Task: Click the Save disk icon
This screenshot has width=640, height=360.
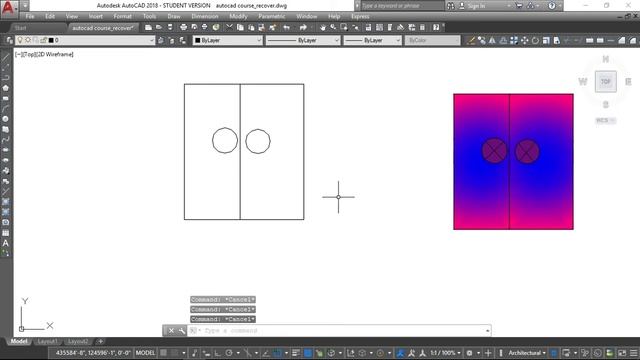Action: 170,27
